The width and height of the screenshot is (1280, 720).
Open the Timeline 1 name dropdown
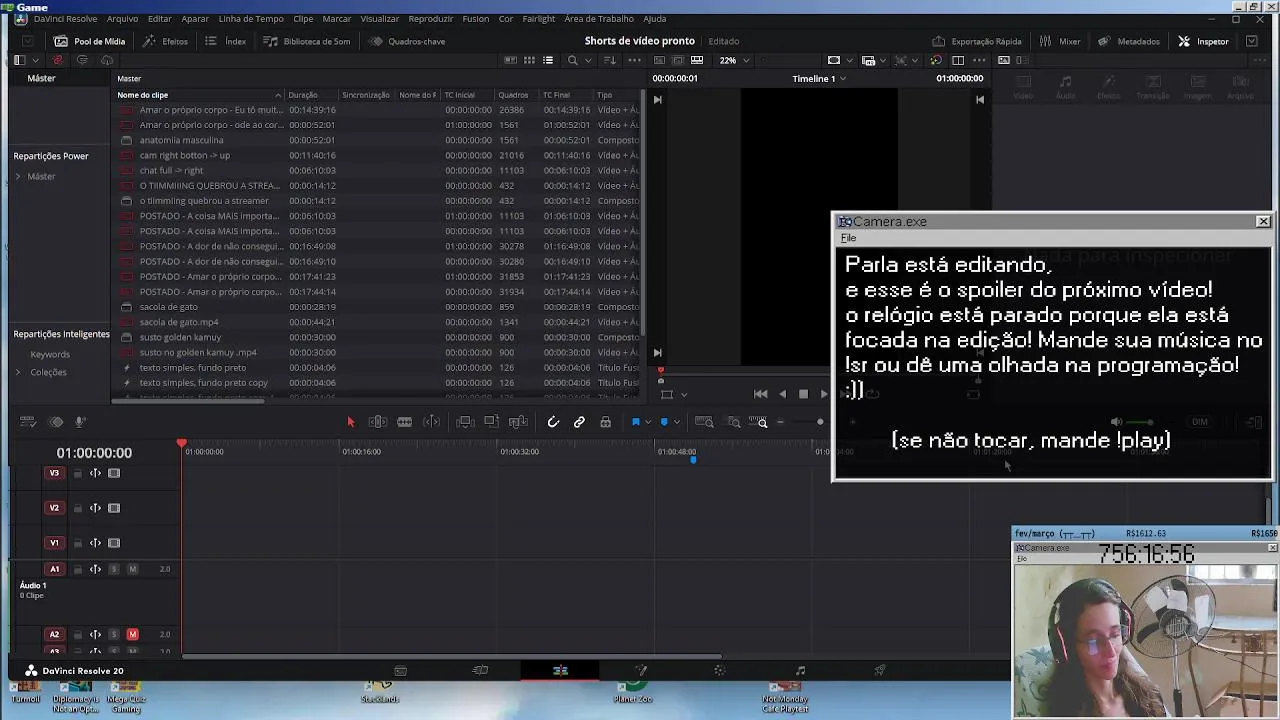(x=819, y=78)
